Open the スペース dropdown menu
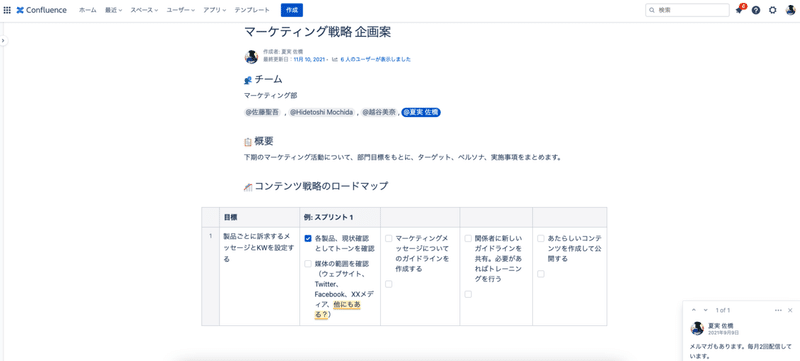The width and height of the screenshot is (800, 361). 144,10
